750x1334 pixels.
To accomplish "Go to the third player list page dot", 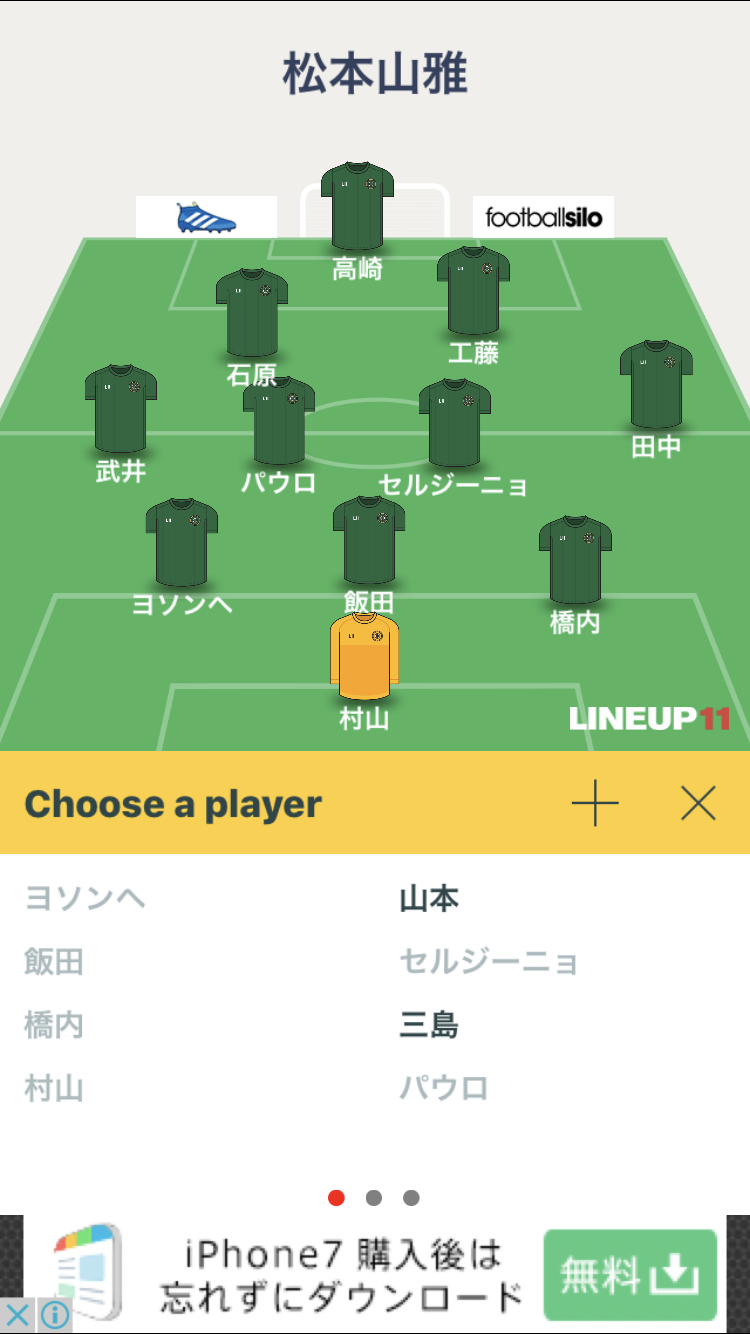I will coord(411,1198).
